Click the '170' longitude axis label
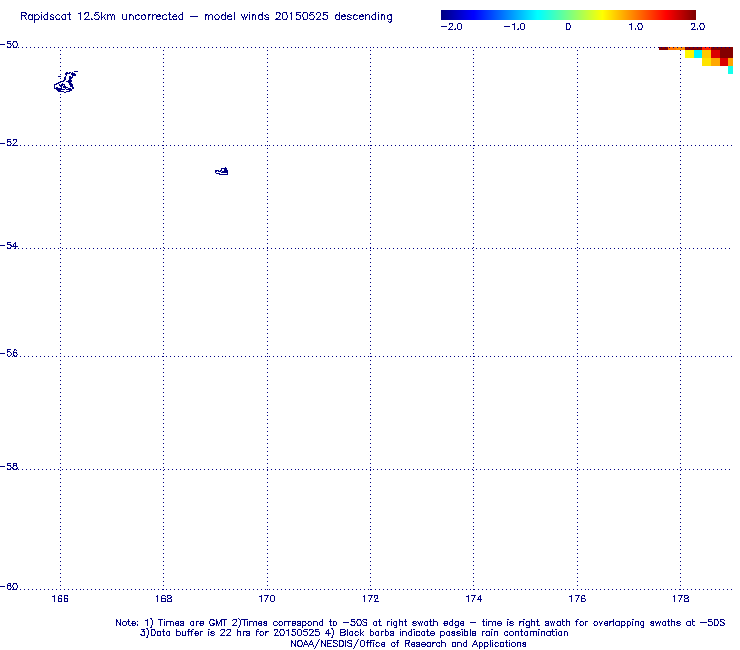The image size is (740, 650). click(267, 599)
